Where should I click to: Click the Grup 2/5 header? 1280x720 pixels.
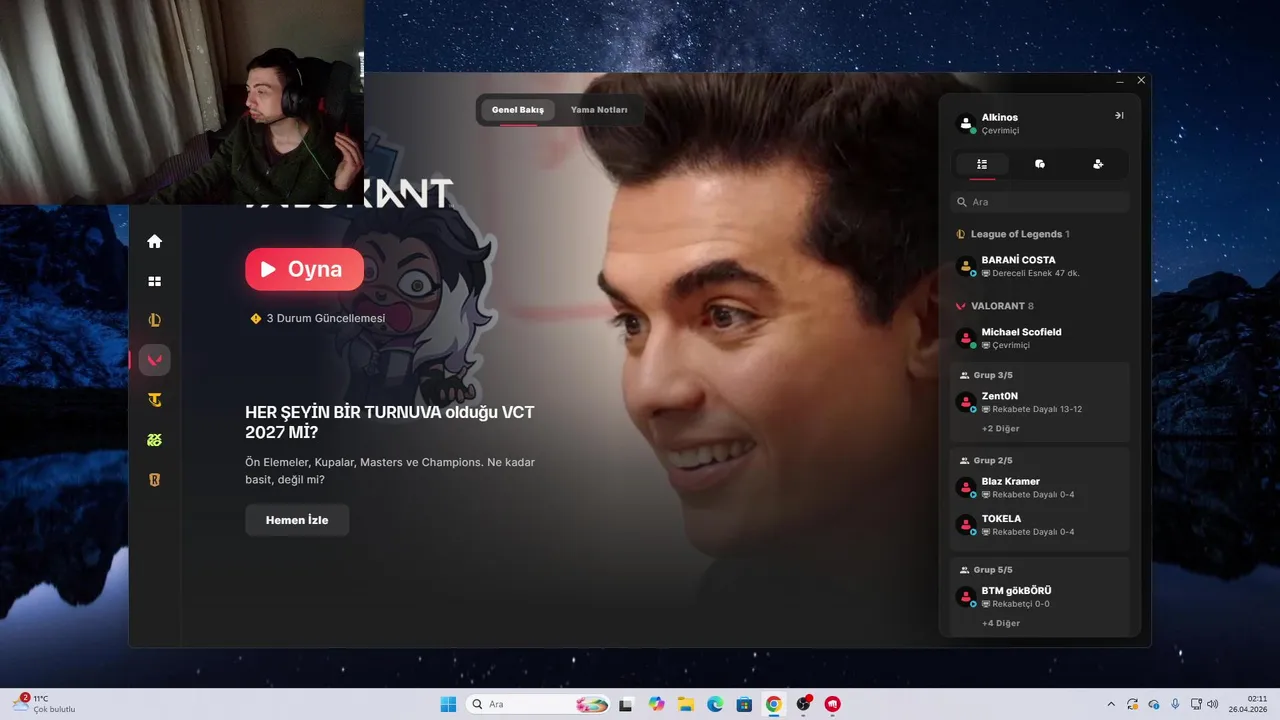(x=986, y=461)
